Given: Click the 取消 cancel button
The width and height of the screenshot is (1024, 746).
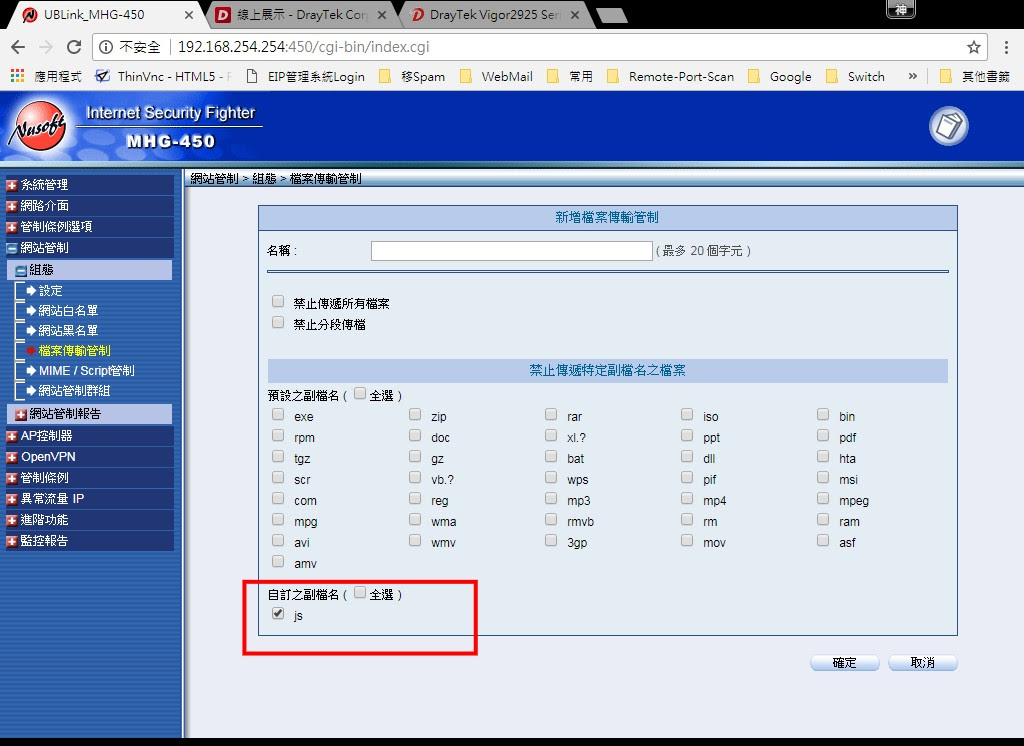Looking at the screenshot, I should pyautogui.click(x=923, y=663).
